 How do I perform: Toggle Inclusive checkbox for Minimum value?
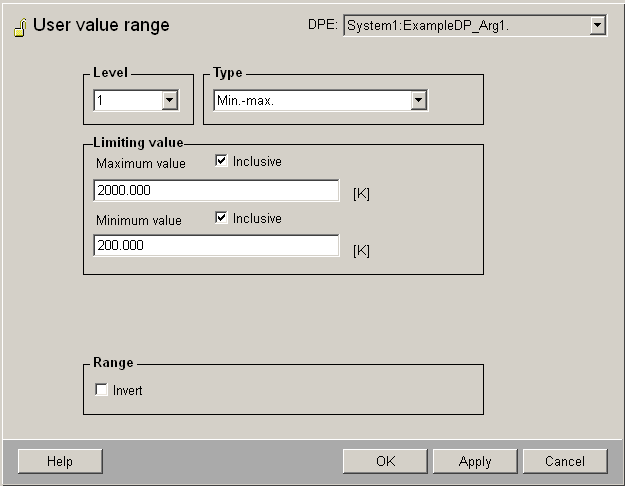[x=222, y=218]
